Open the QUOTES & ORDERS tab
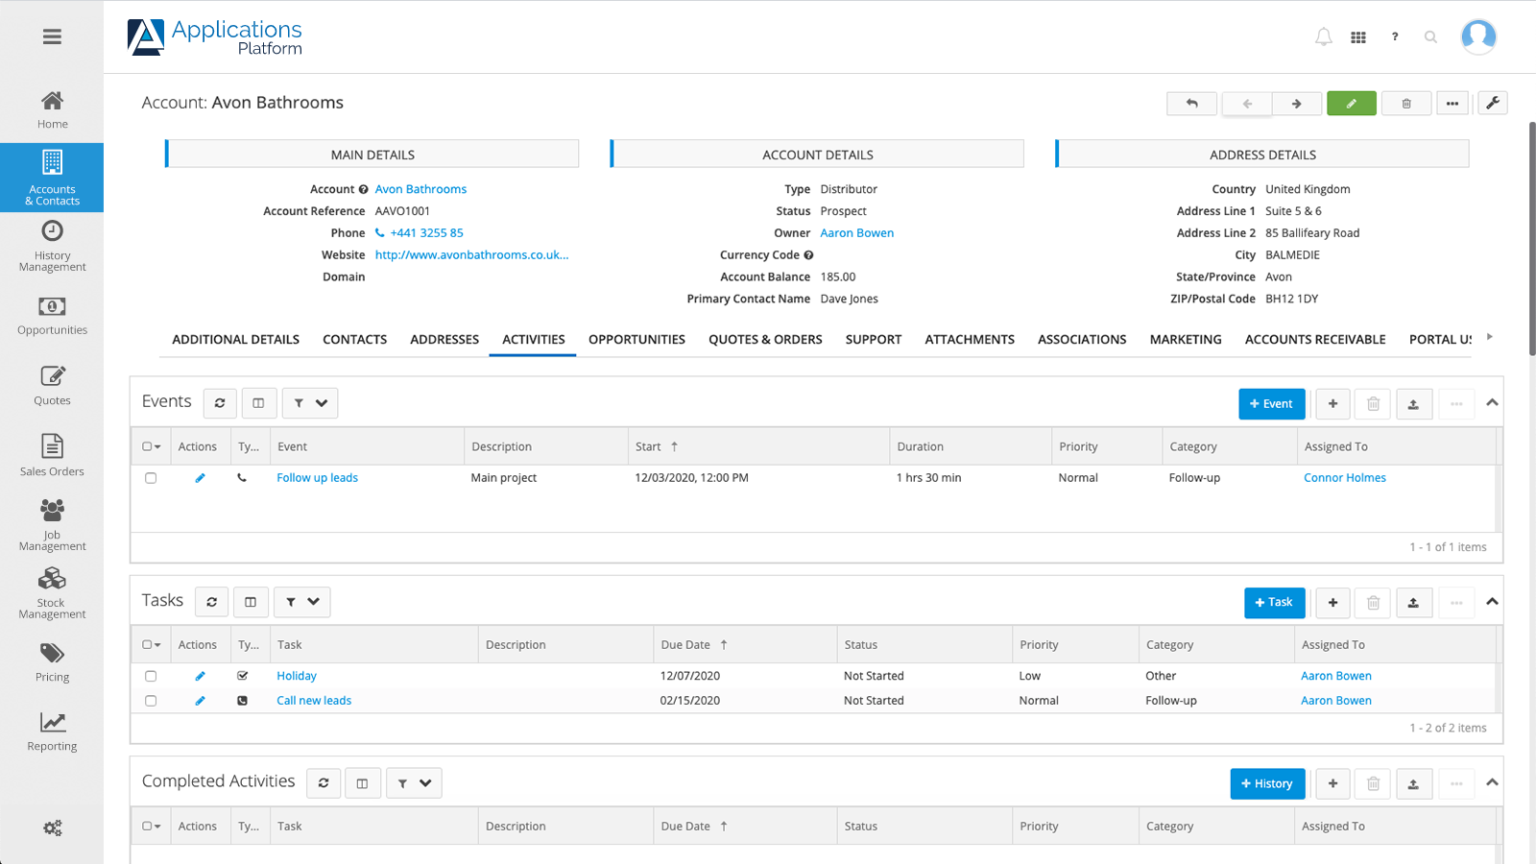This screenshot has width=1536, height=864. pyautogui.click(x=765, y=339)
